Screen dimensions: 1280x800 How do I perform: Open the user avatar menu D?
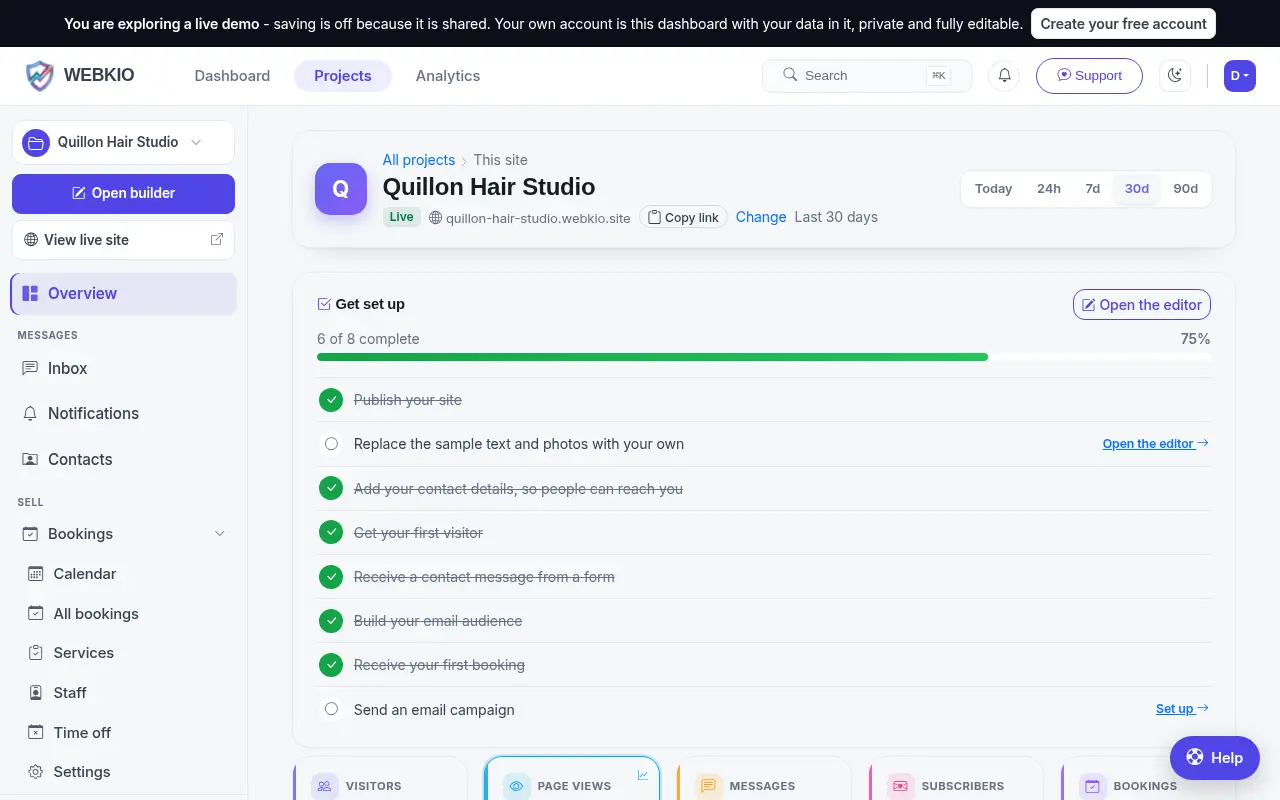tap(1239, 75)
